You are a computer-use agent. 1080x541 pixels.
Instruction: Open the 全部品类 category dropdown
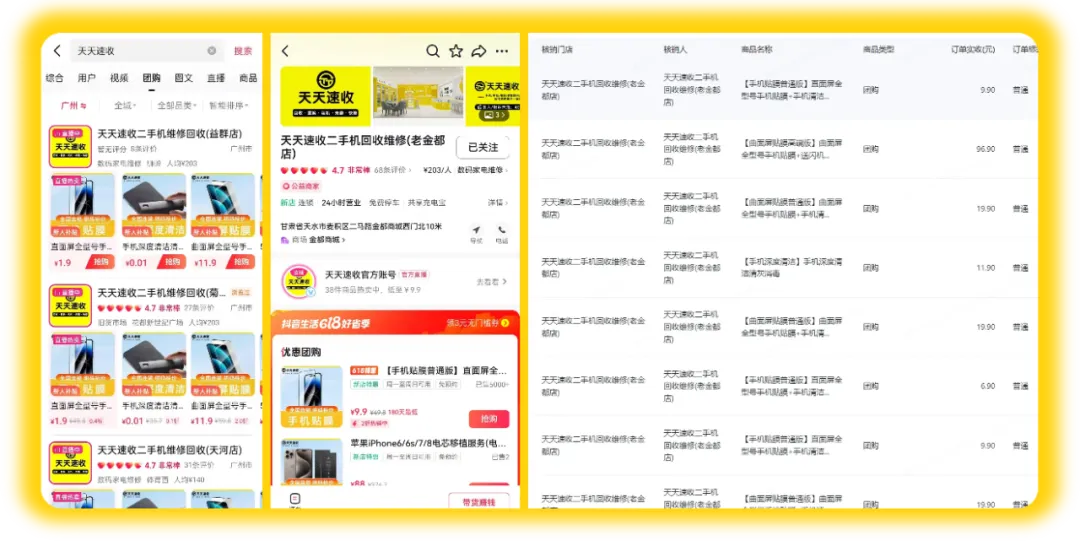[x=177, y=105]
